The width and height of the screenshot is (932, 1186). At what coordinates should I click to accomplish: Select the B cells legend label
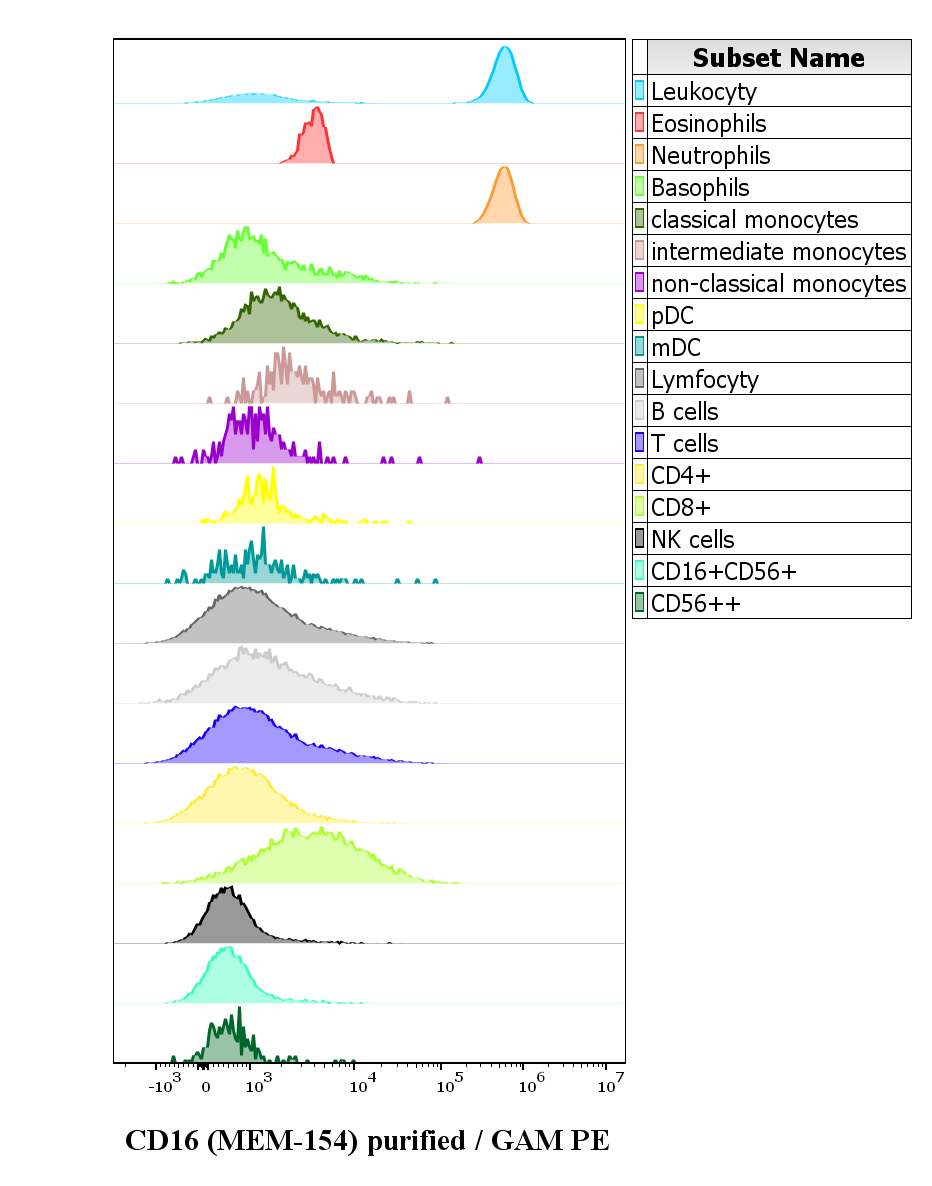tap(684, 411)
